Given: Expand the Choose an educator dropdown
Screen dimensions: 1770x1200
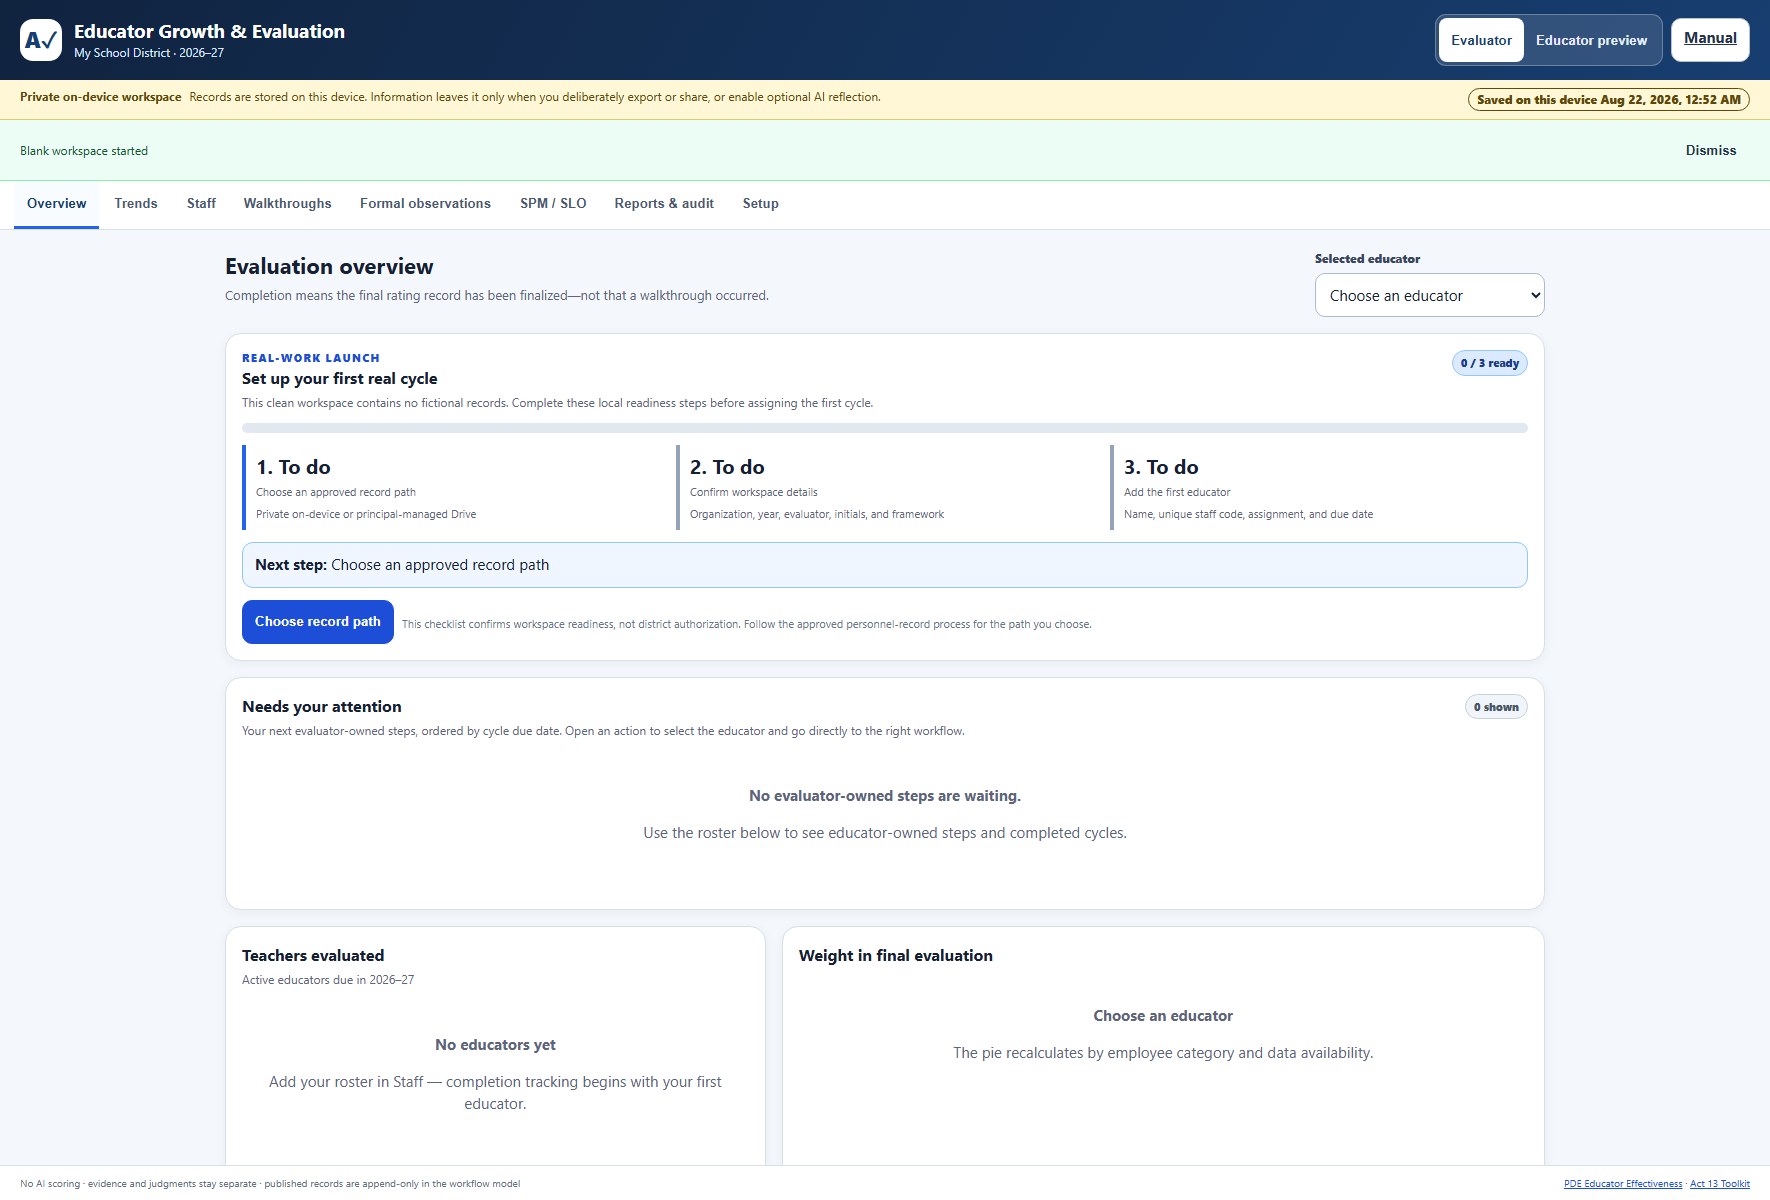Looking at the screenshot, I should click(x=1429, y=295).
